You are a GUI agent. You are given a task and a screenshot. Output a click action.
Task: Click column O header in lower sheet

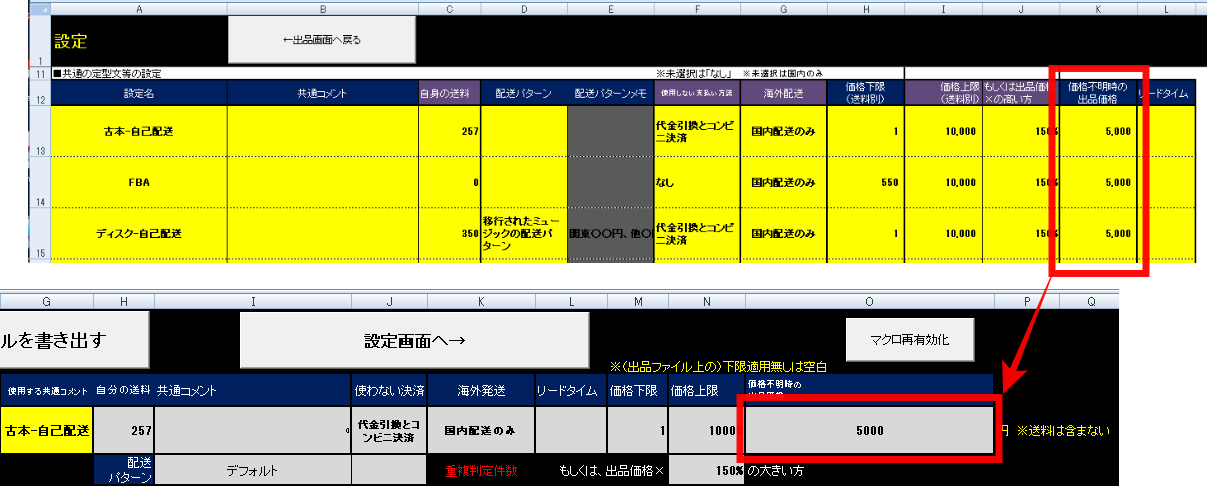tap(867, 300)
